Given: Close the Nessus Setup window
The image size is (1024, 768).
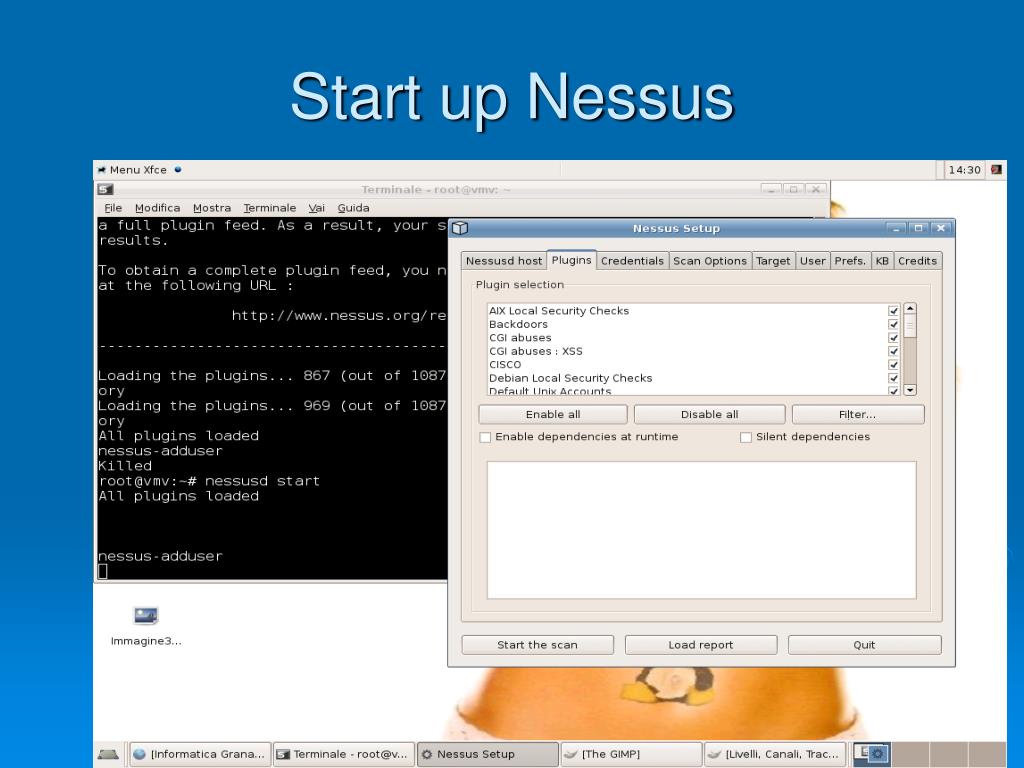Looking at the screenshot, I should coord(940,228).
